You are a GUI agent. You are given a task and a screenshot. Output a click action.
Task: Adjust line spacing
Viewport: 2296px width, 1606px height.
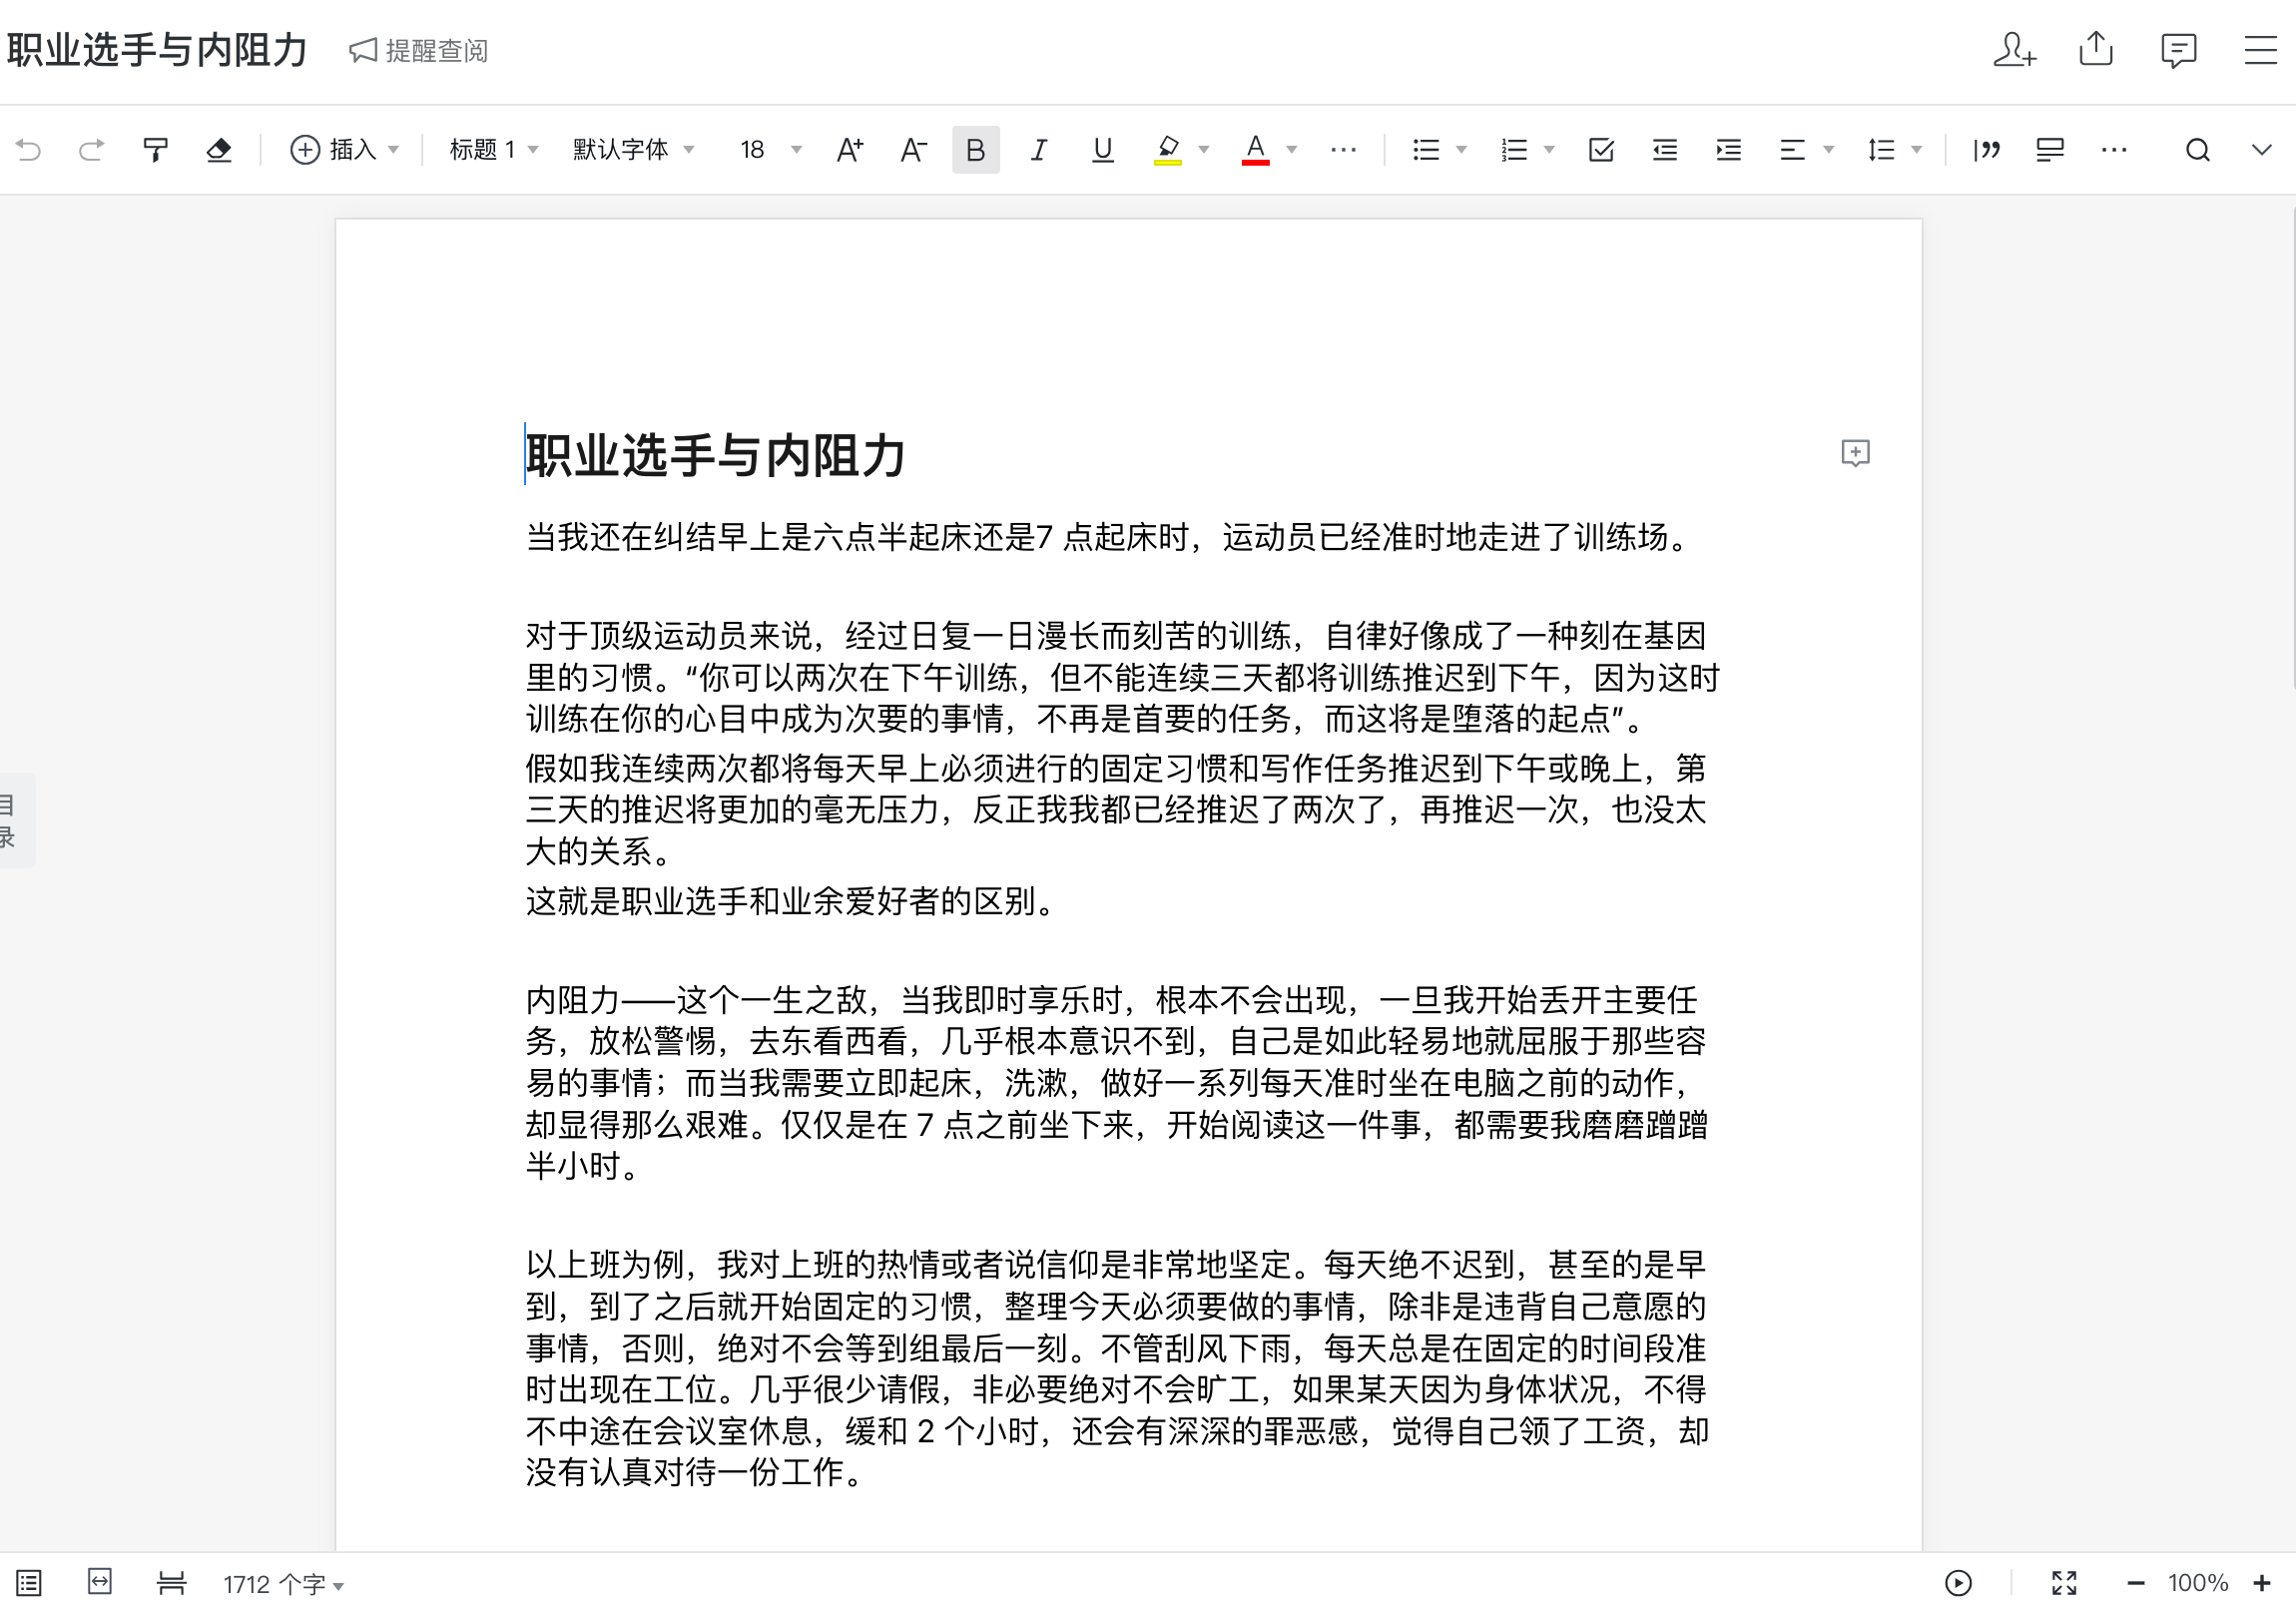point(1881,150)
